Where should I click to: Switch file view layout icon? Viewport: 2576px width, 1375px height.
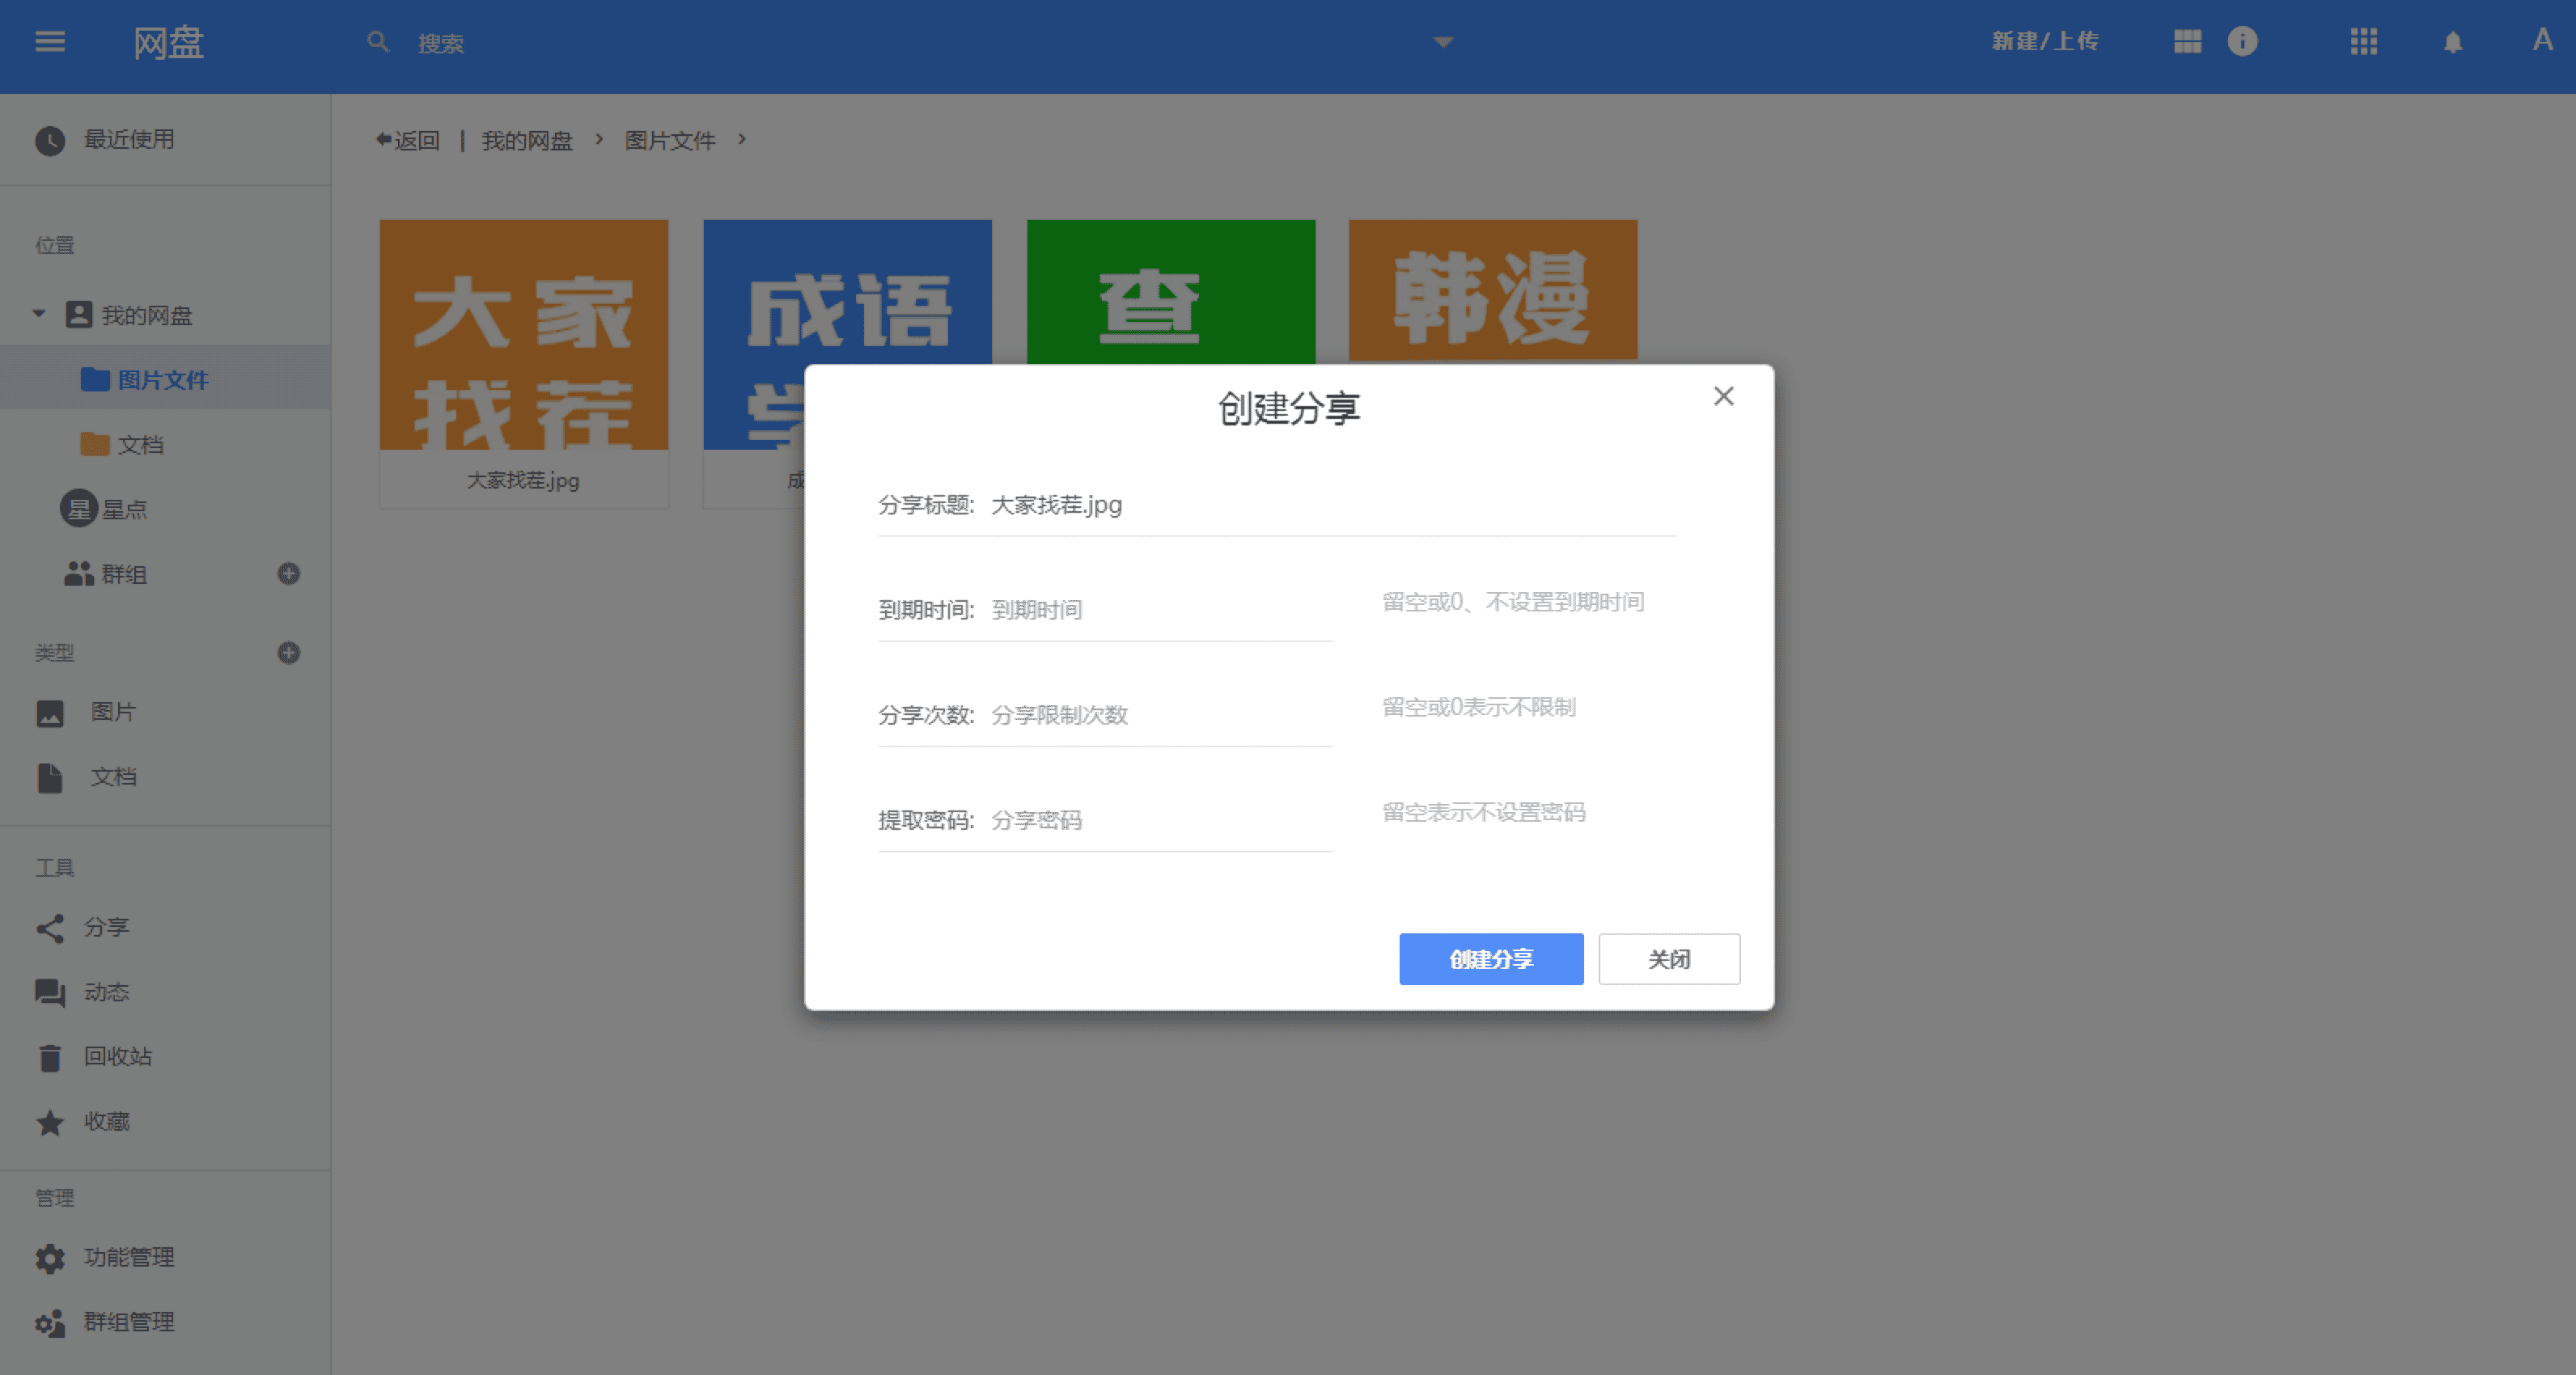pos(2187,42)
